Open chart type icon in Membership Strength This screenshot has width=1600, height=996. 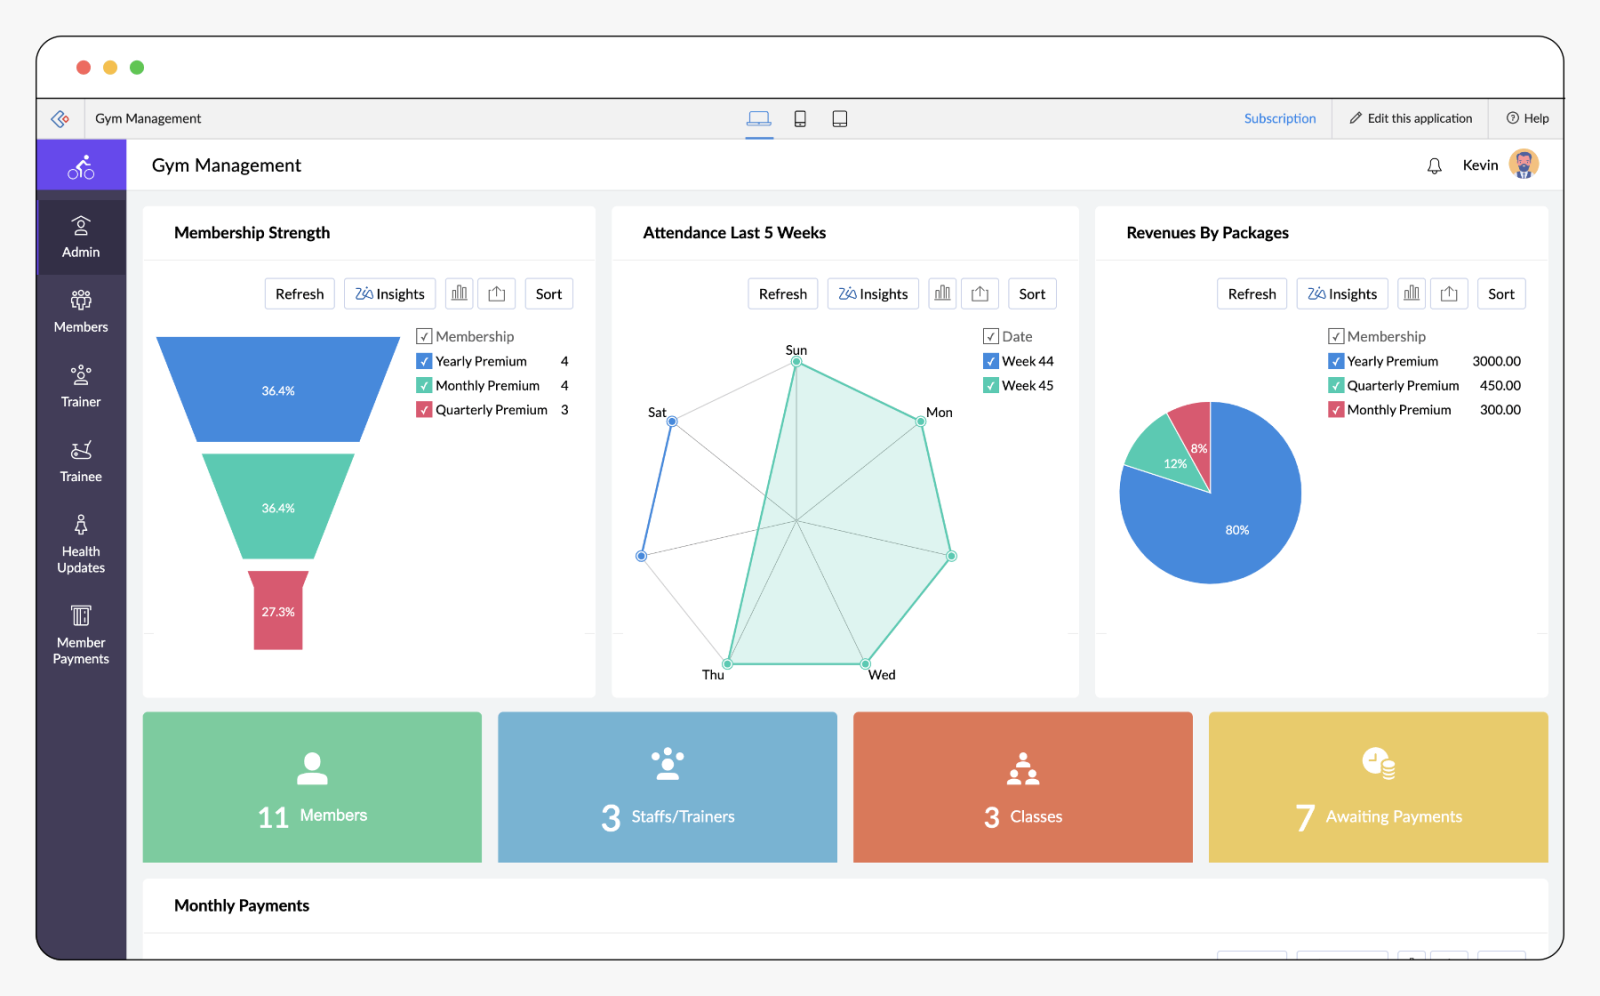(459, 294)
